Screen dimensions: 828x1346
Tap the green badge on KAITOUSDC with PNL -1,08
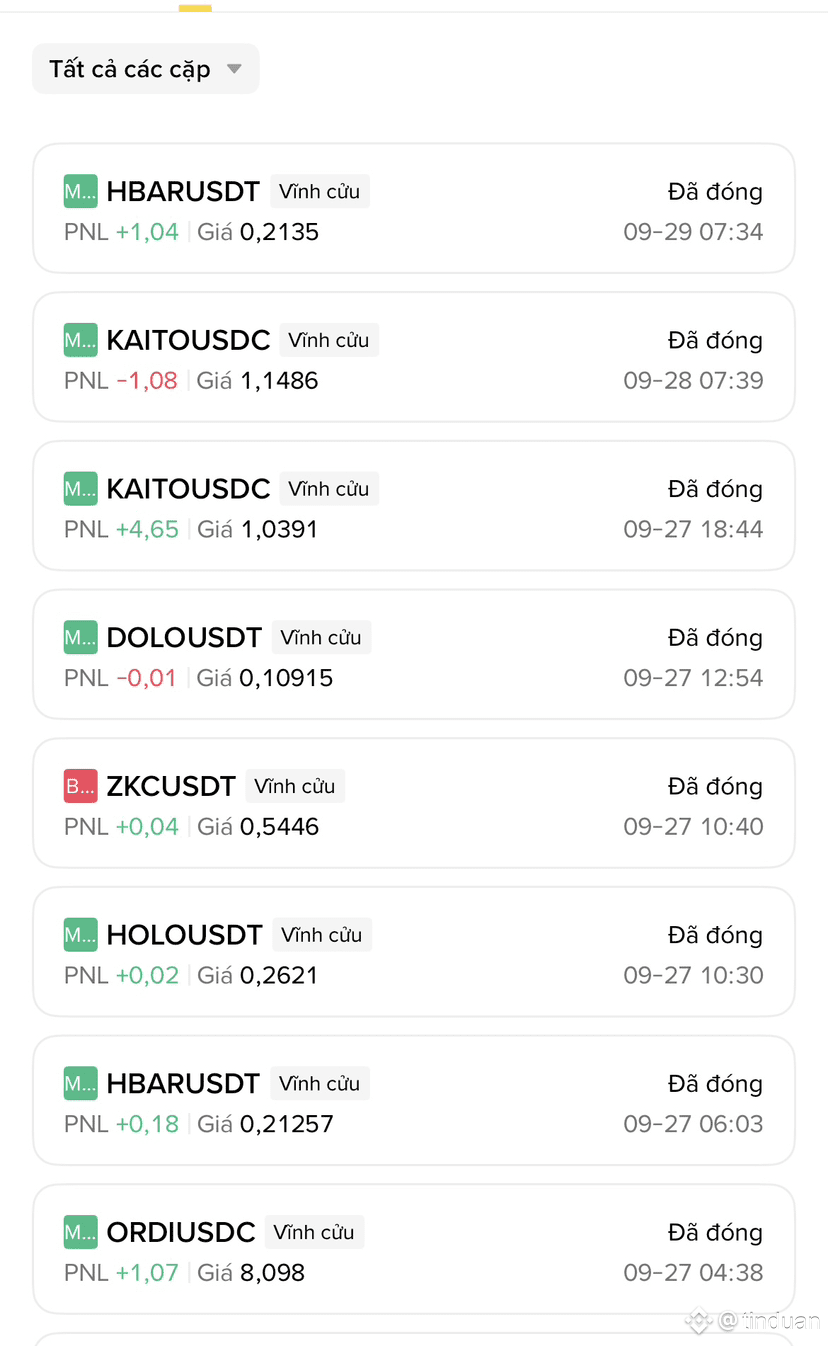pyautogui.click(x=80, y=340)
